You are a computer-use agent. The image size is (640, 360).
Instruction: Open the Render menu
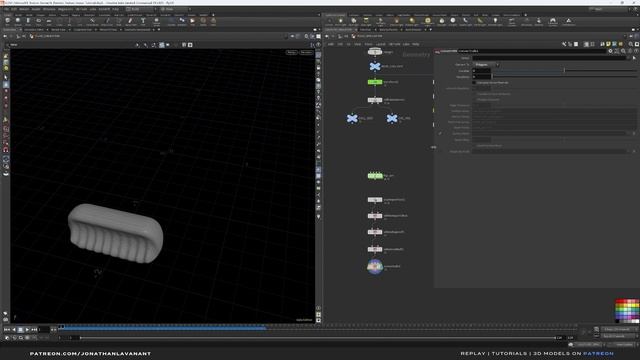(24, 9)
